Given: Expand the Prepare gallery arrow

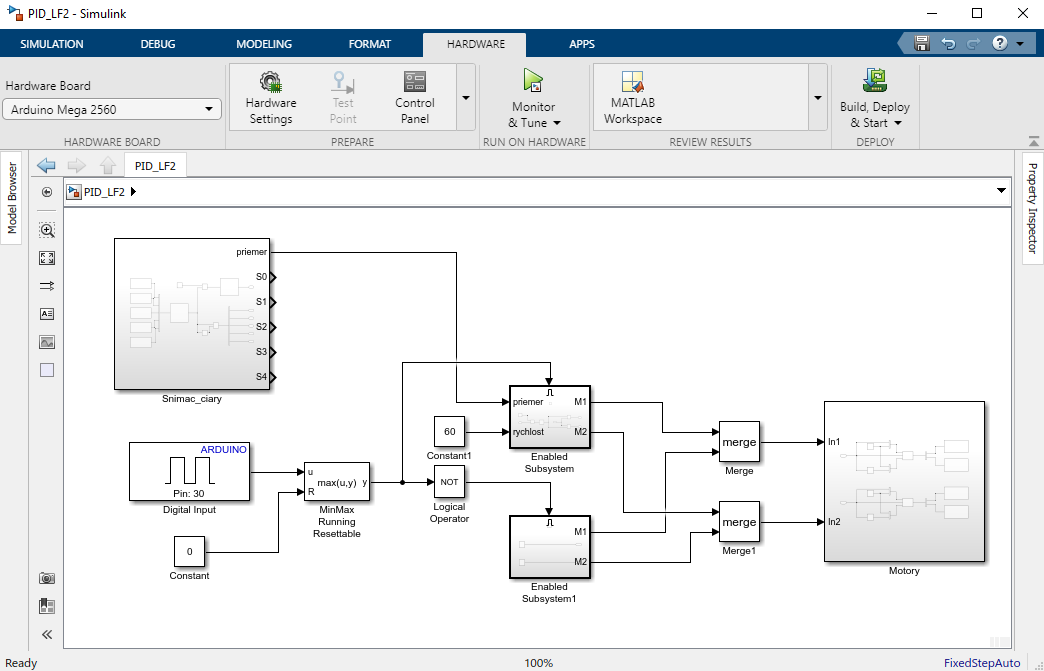Looking at the screenshot, I should pyautogui.click(x=466, y=98).
